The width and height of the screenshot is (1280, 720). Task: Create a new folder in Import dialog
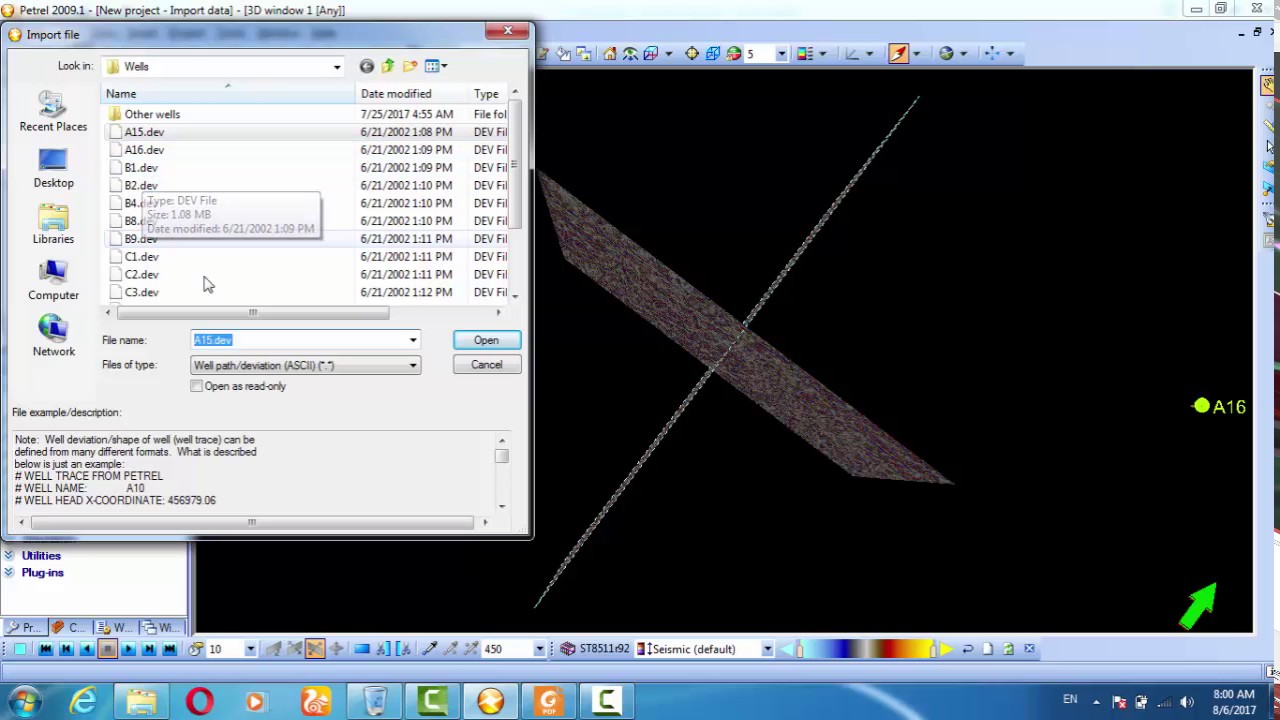click(410, 66)
